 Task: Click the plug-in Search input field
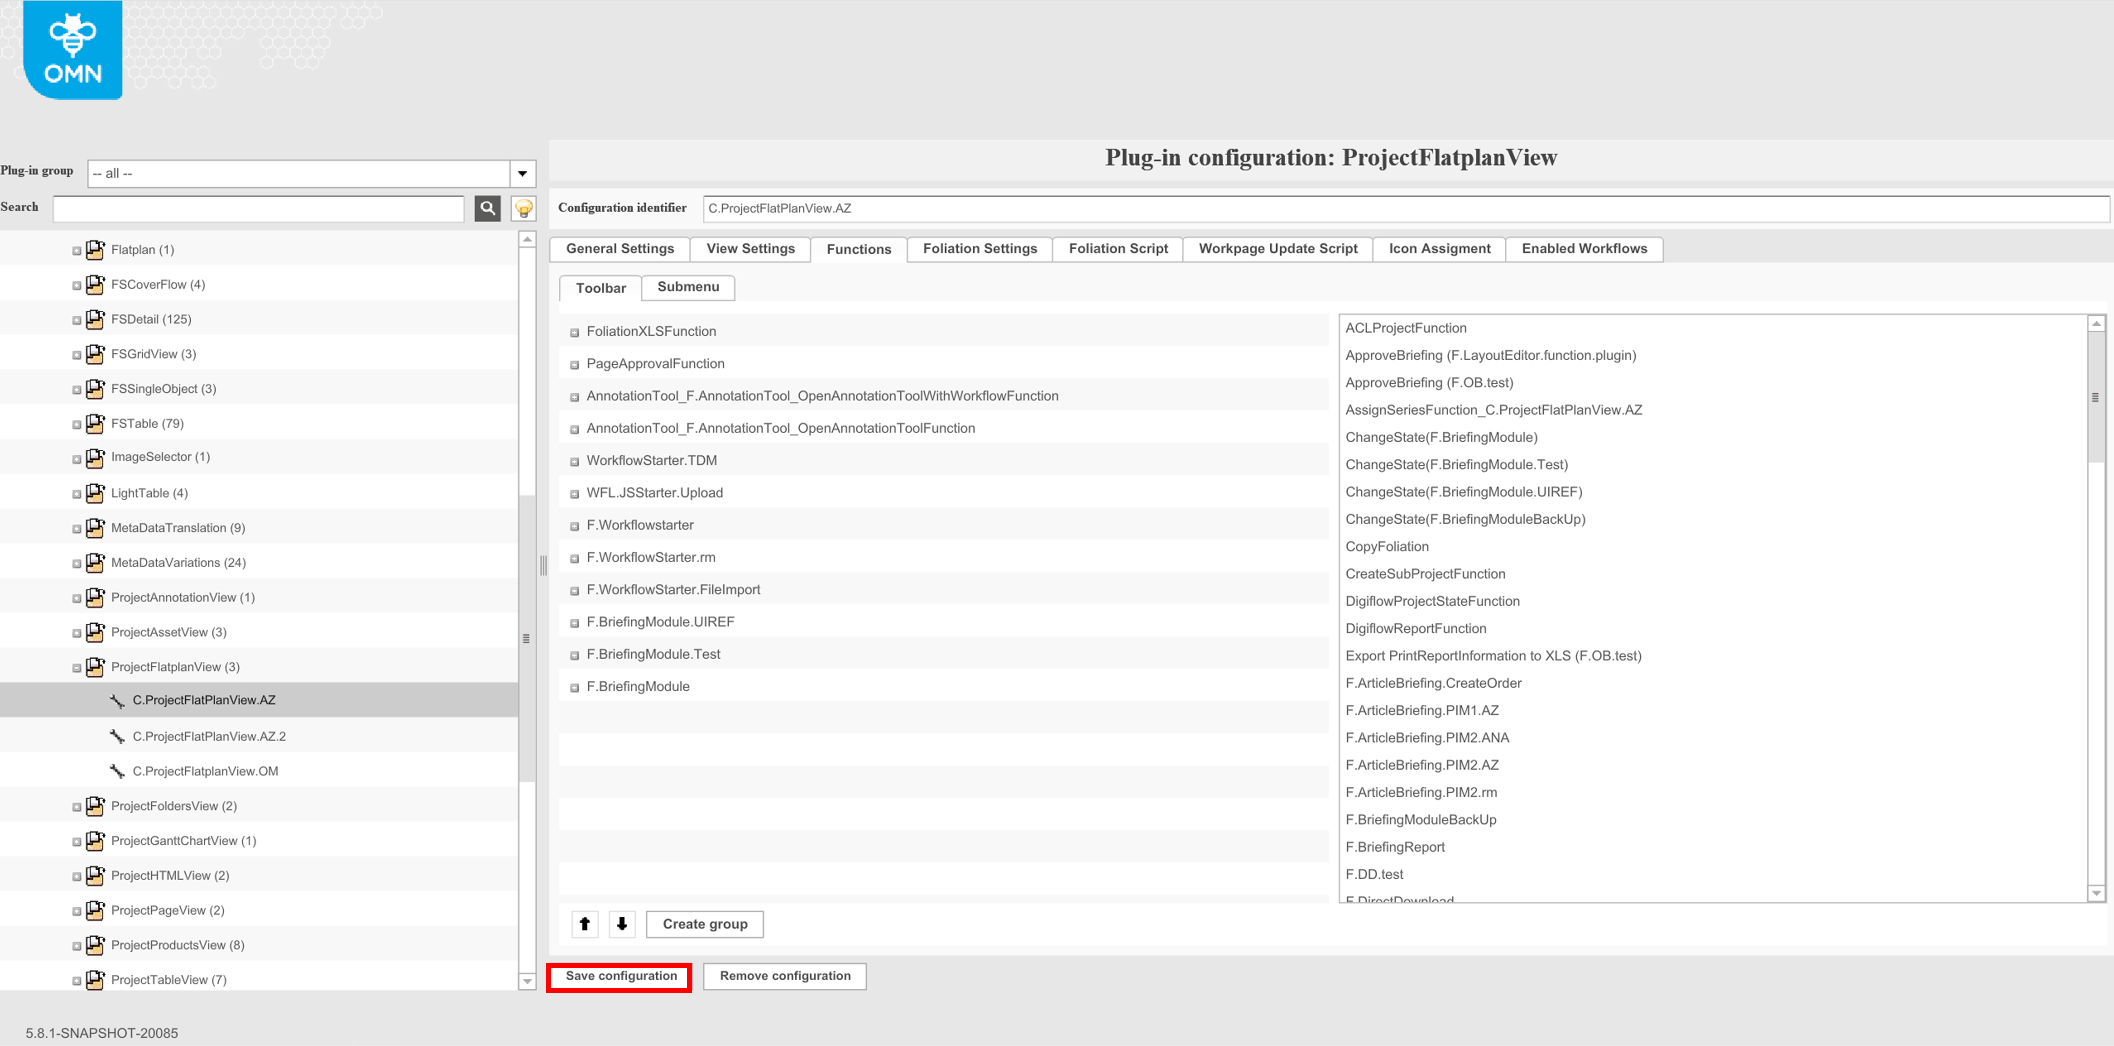259,208
